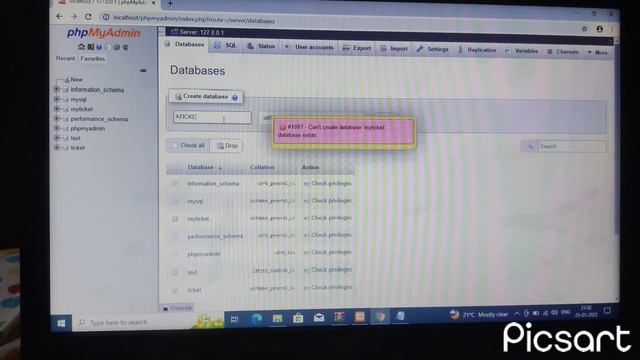
Task: Switch to the SQL tab
Action: (225, 46)
